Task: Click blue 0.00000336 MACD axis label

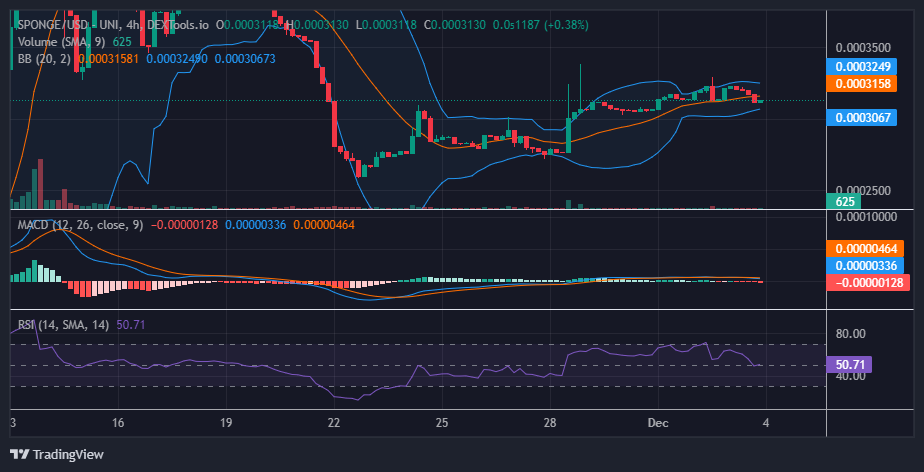Action: pos(865,266)
